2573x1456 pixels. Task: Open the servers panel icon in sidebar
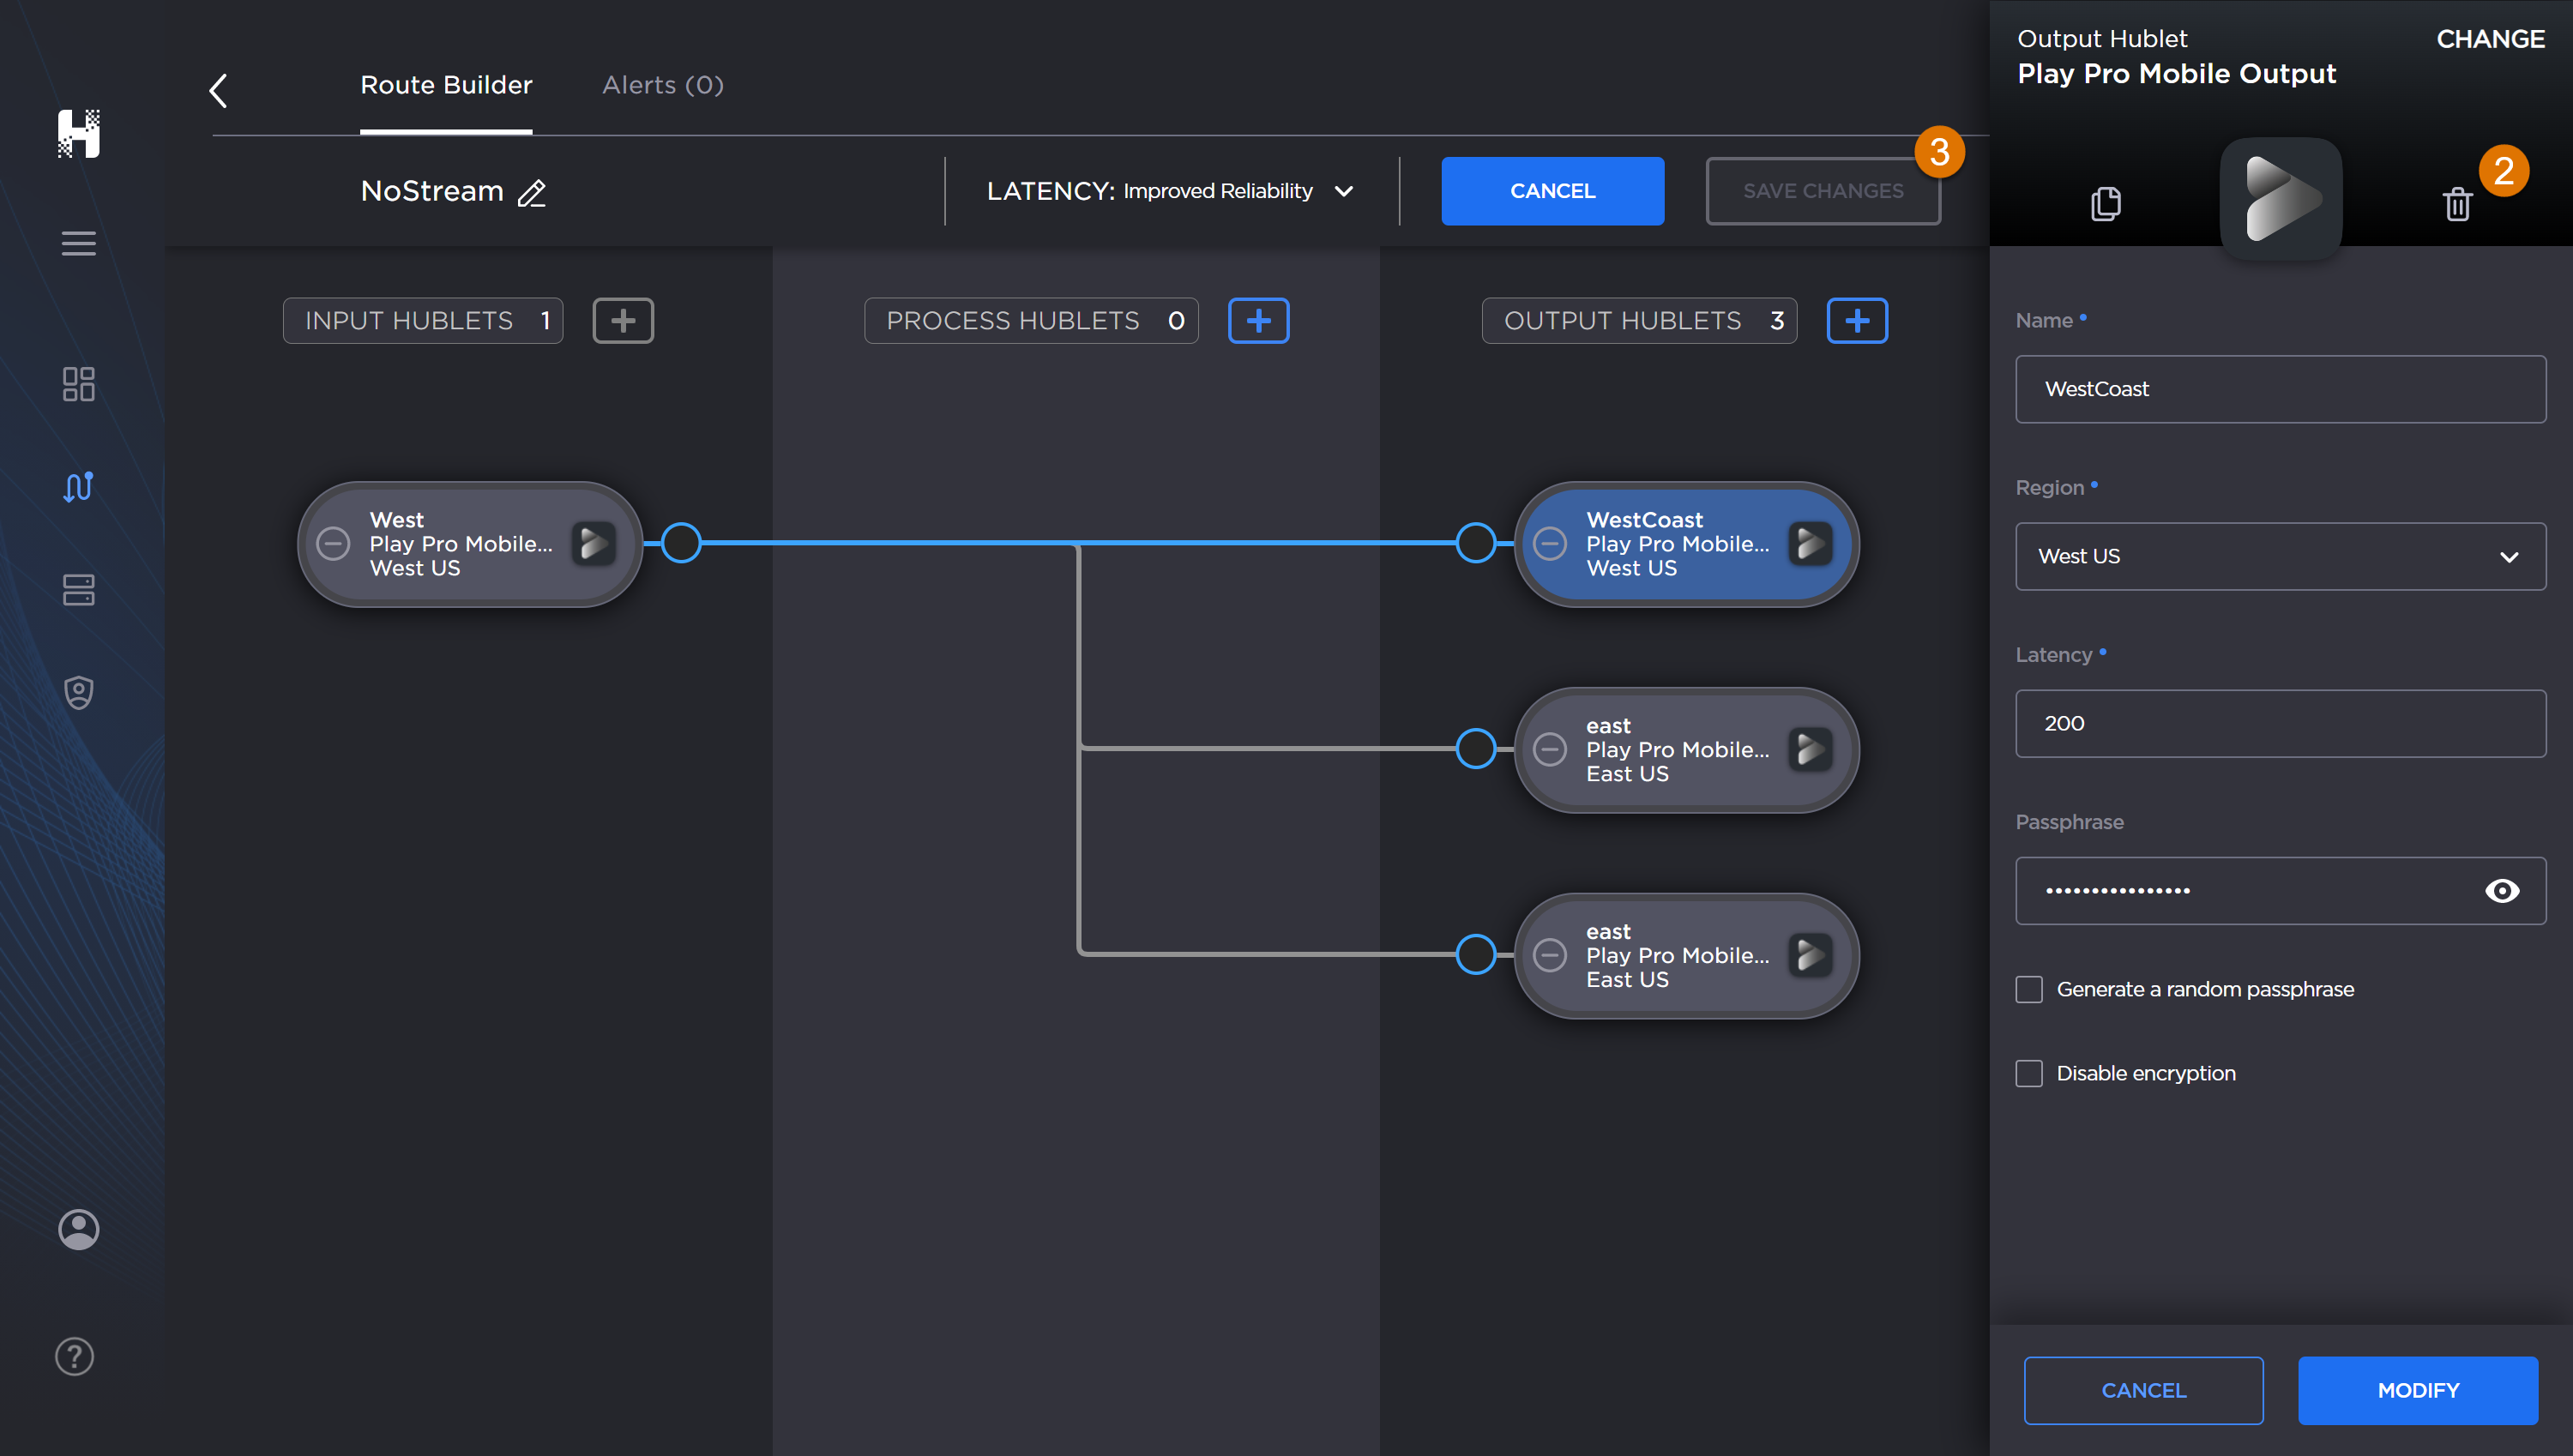click(x=78, y=590)
